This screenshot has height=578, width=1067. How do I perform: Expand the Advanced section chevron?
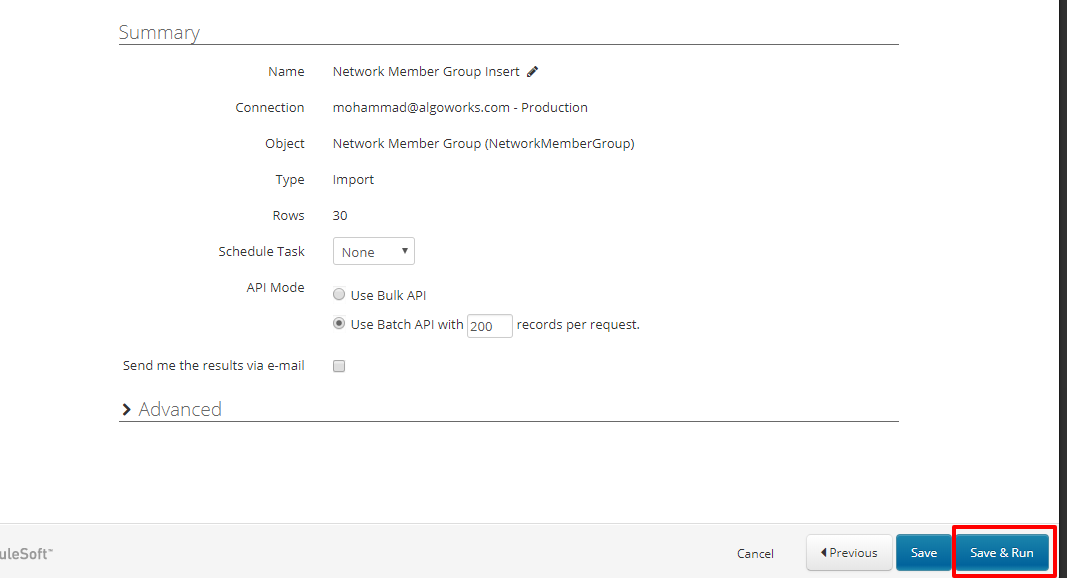click(127, 409)
